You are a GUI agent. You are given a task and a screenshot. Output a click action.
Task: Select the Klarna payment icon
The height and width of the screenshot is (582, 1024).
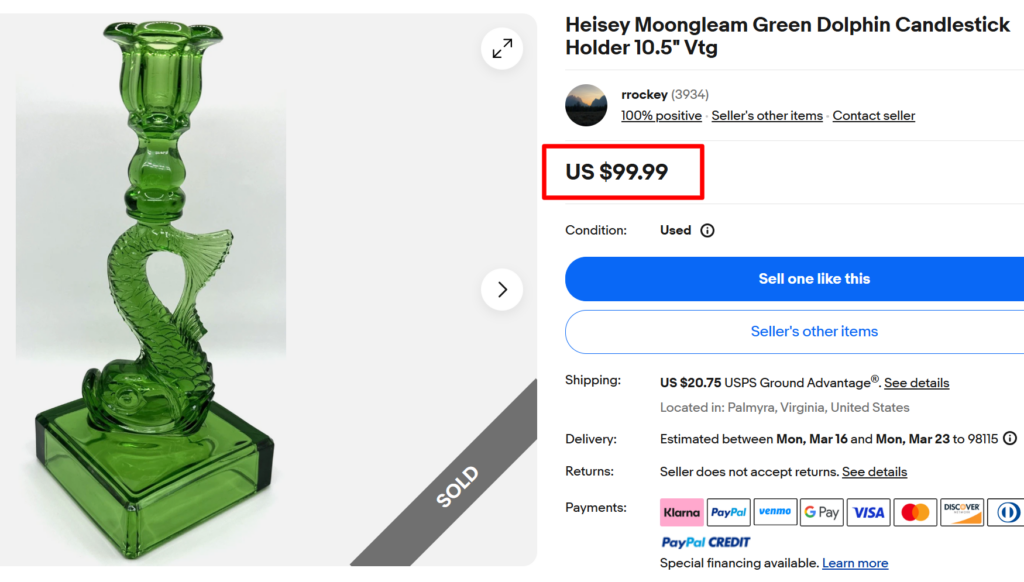click(x=681, y=512)
